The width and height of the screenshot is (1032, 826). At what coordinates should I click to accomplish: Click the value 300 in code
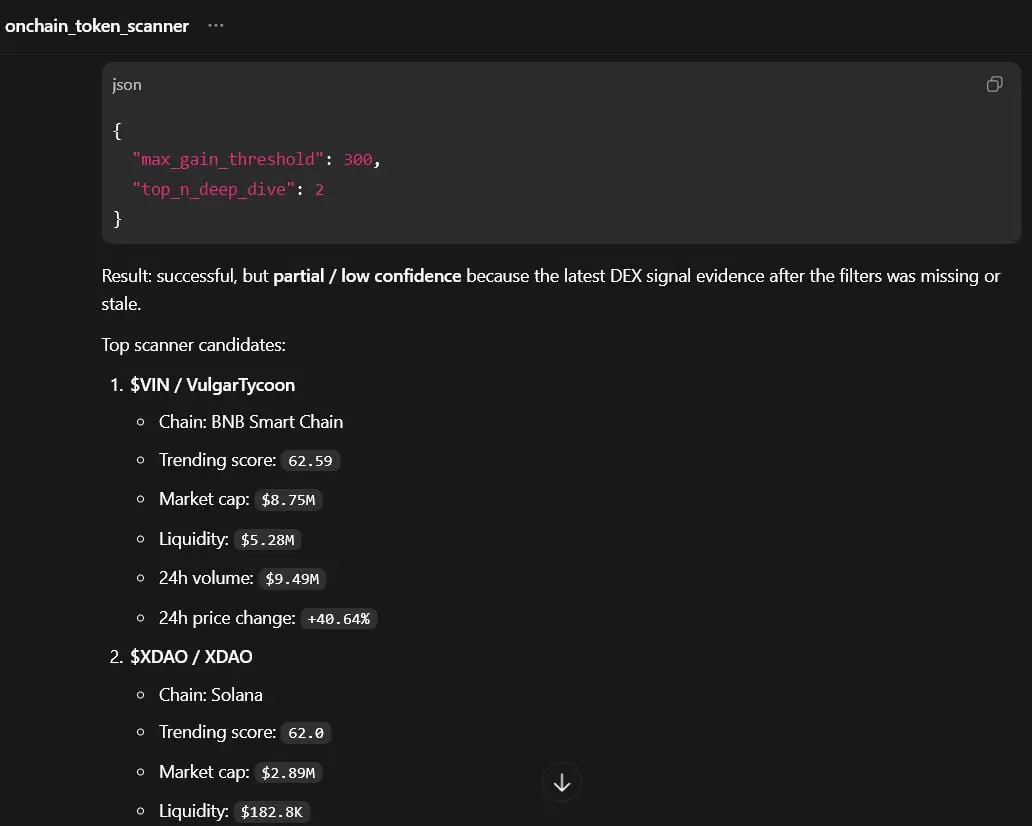[358, 159]
